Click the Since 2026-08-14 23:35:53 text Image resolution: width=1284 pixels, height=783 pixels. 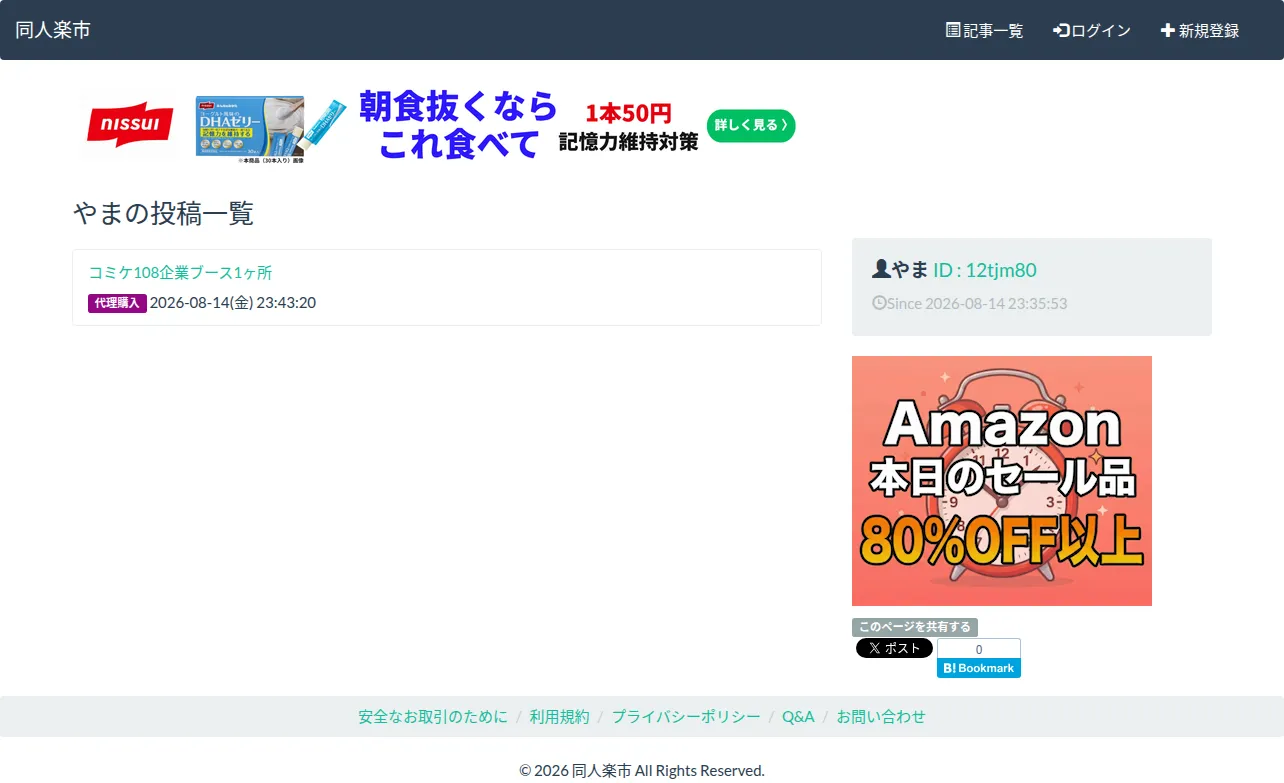coord(977,303)
